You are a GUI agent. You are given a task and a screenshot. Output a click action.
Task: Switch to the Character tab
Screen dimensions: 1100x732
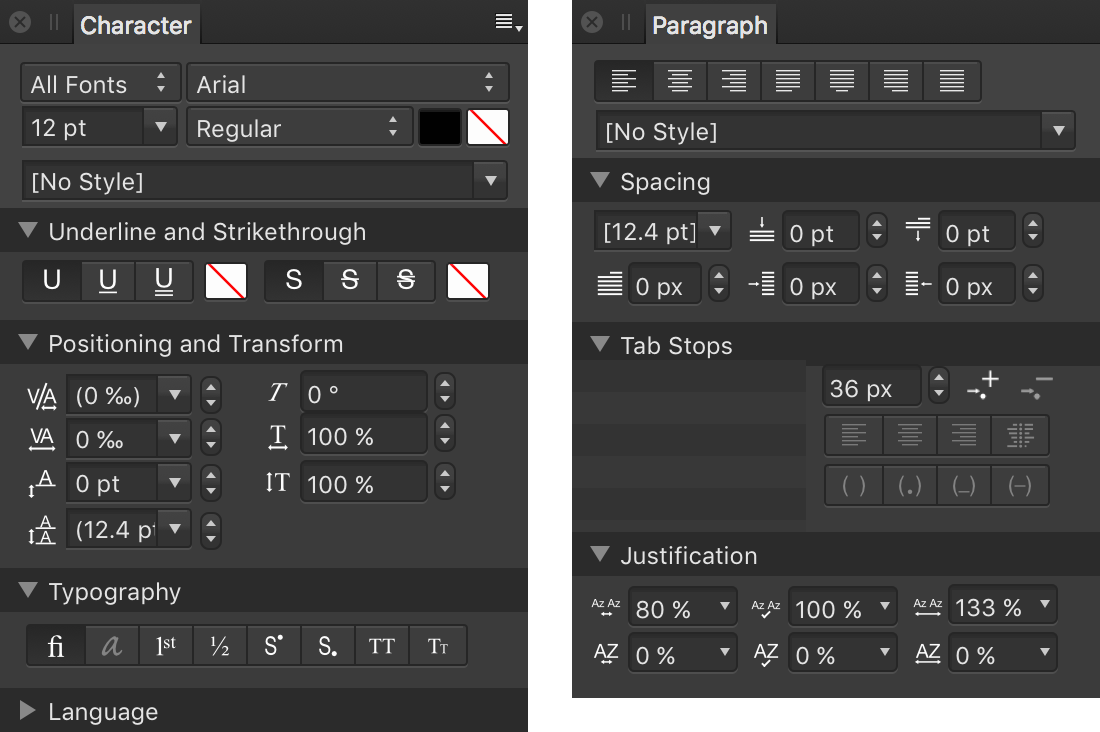coord(135,25)
